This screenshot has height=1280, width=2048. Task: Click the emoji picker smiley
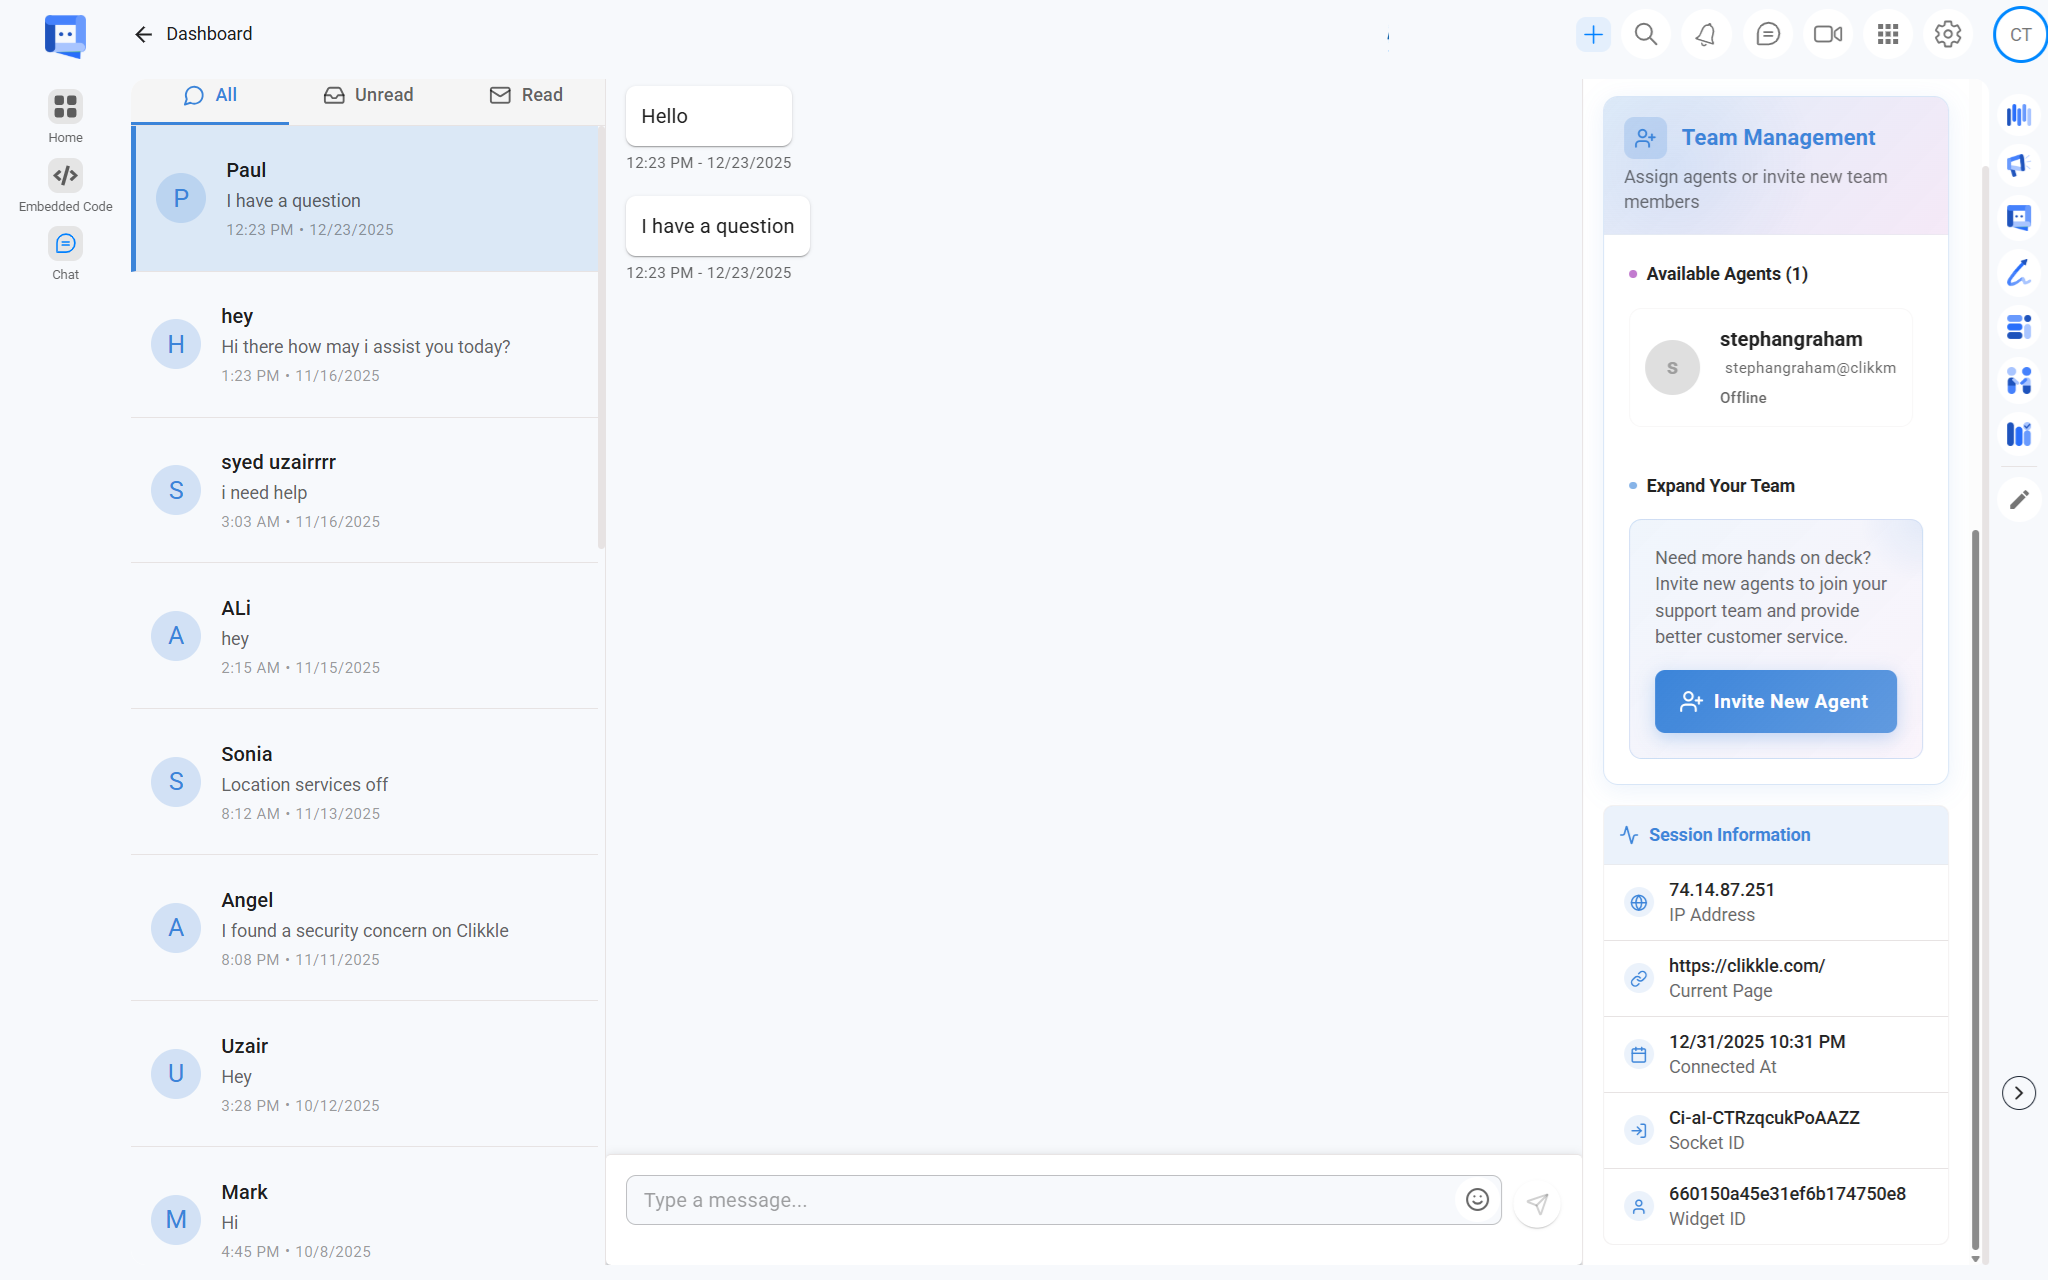pyautogui.click(x=1477, y=1199)
